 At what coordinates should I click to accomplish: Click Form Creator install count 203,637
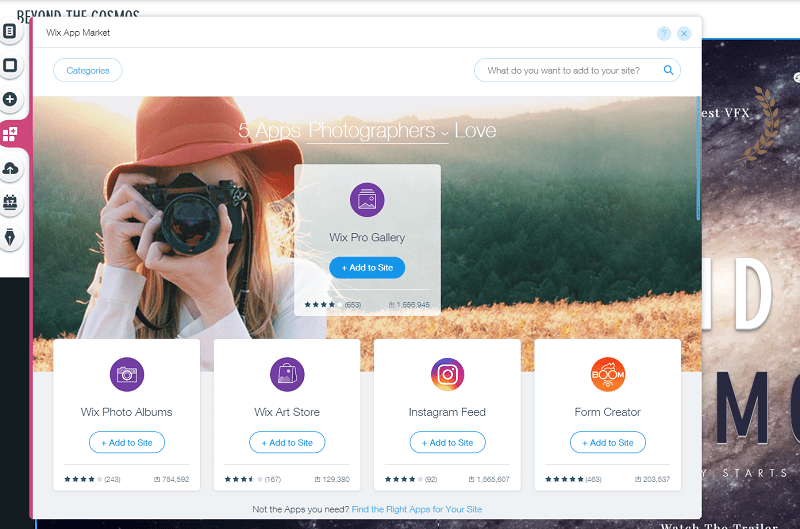tap(653, 480)
